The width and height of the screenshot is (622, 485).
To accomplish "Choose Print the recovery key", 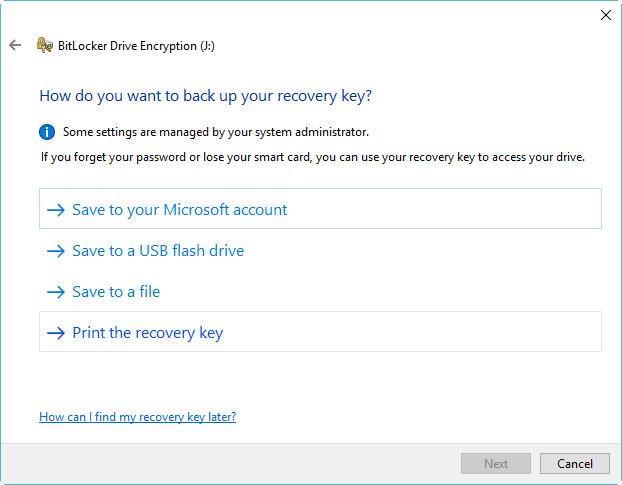I will coord(148,333).
